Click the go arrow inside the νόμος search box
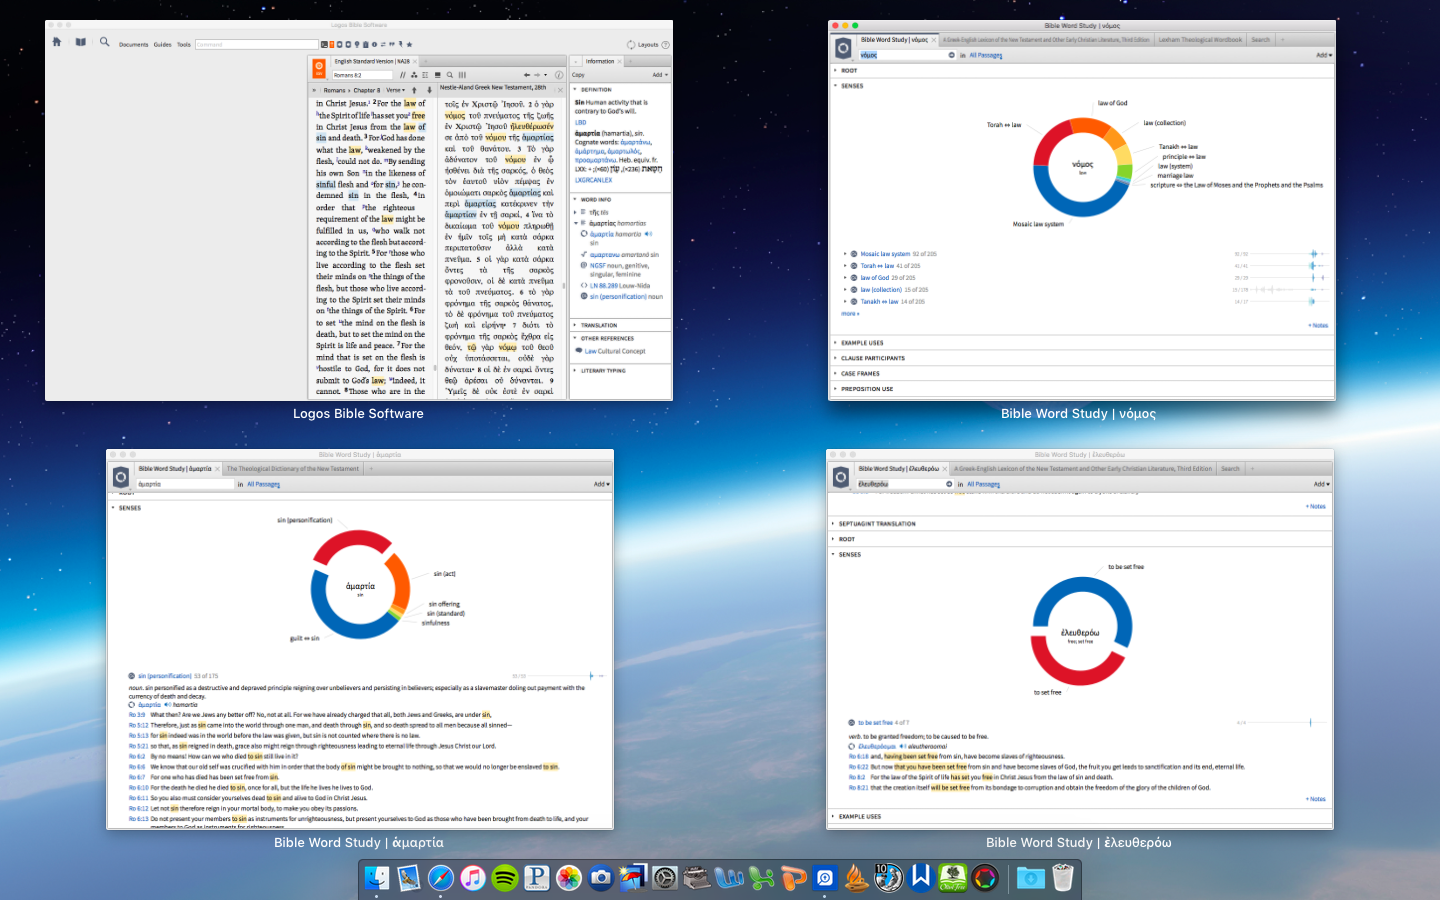The image size is (1440, 900). pyautogui.click(x=951, y=55)
